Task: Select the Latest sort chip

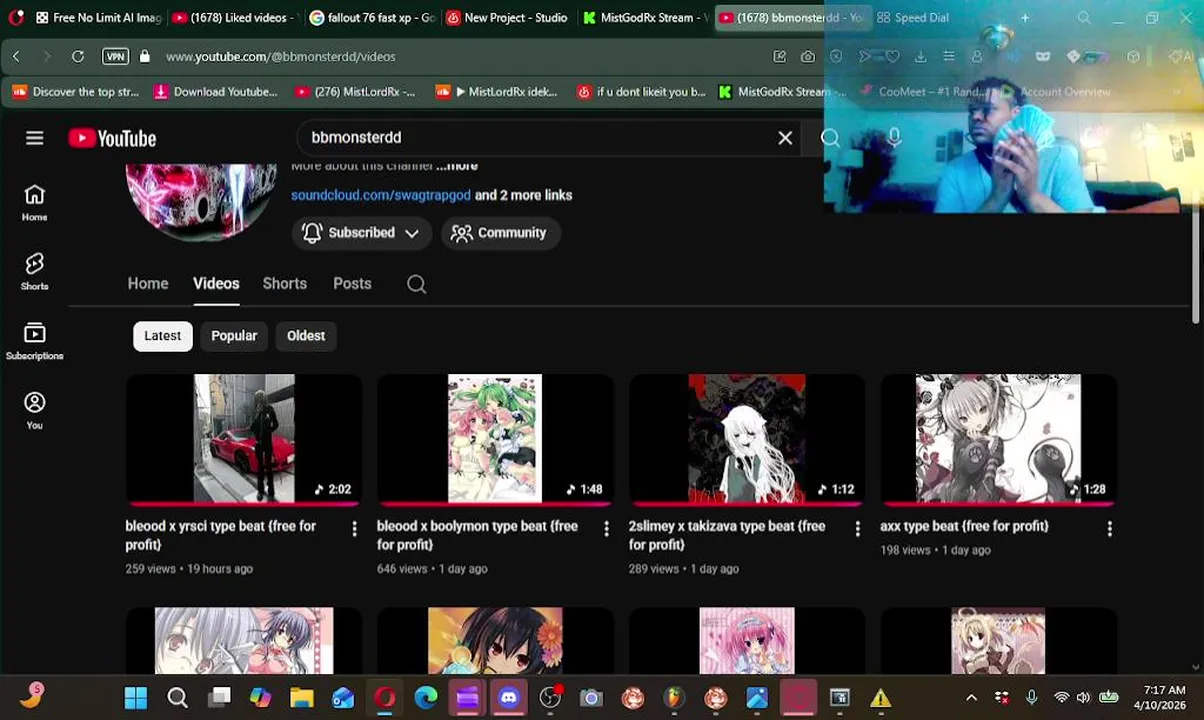Action: (162, 336)
